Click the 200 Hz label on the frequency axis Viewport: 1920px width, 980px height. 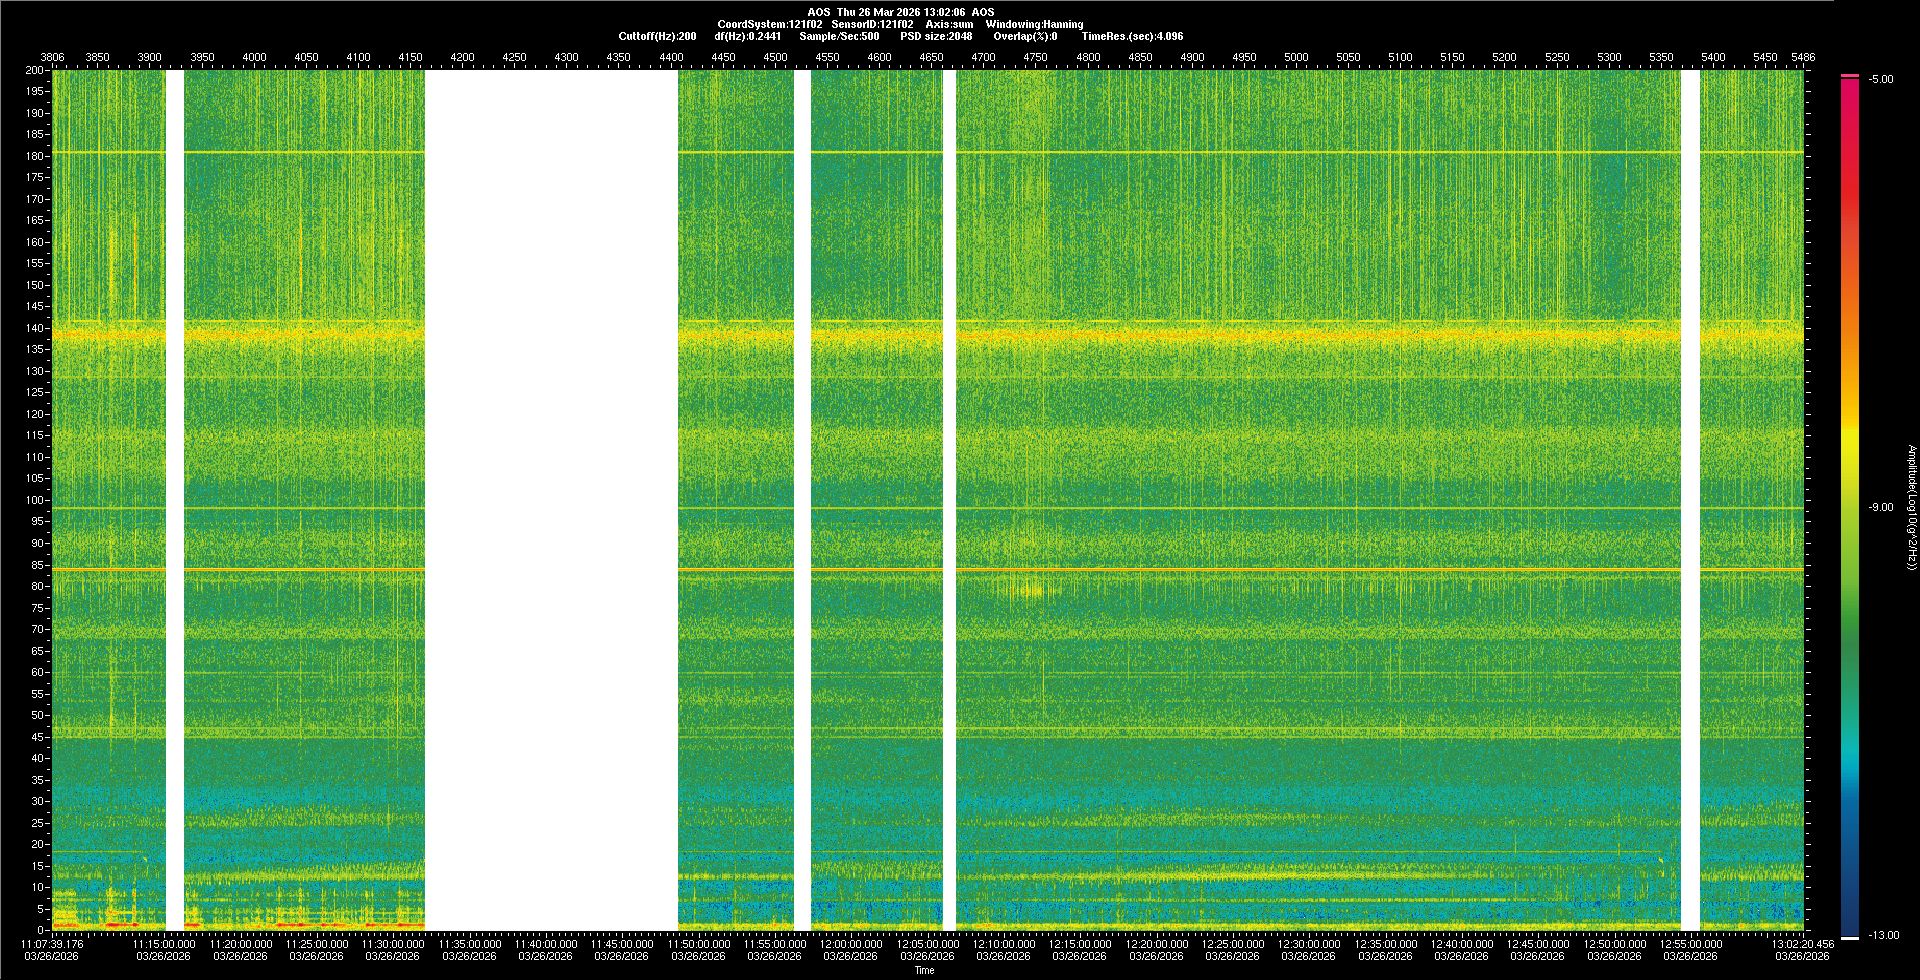tap(34, 71)
